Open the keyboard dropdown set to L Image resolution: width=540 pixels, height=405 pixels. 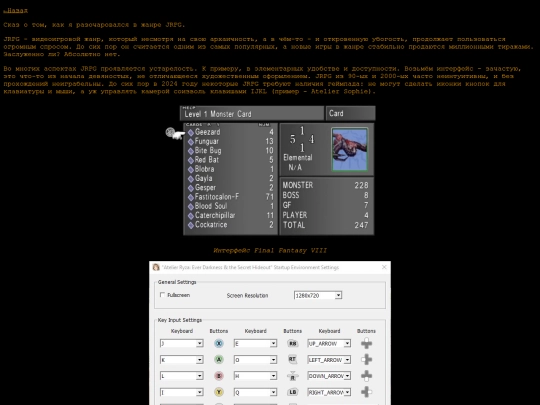pos(182,376)
